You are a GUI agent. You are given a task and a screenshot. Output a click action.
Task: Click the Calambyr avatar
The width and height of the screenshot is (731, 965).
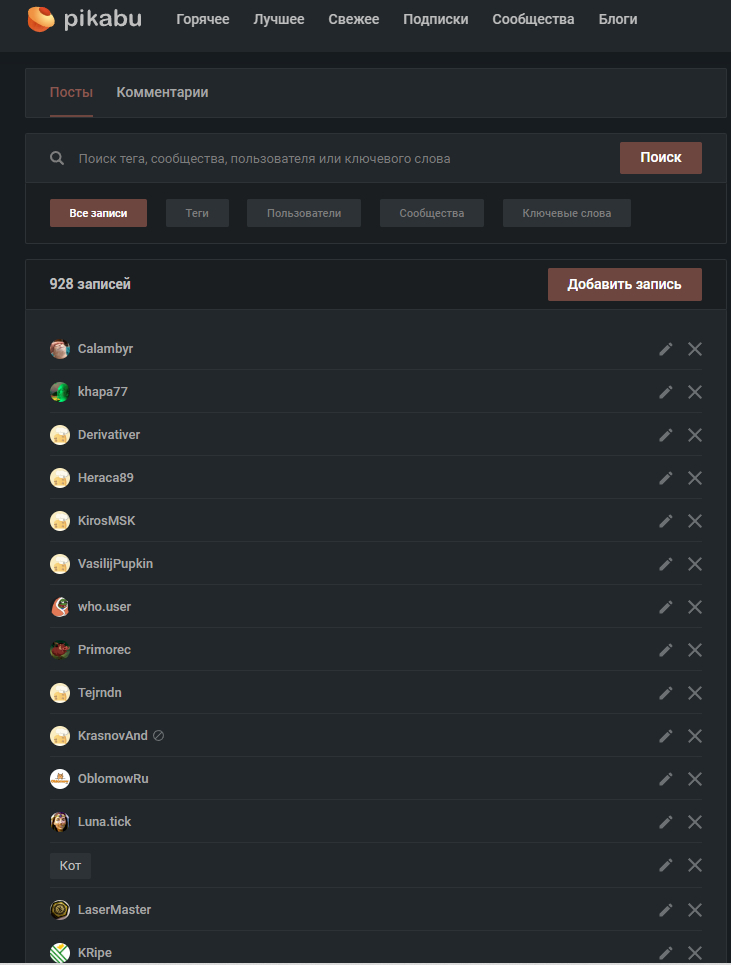coord(60,349)
